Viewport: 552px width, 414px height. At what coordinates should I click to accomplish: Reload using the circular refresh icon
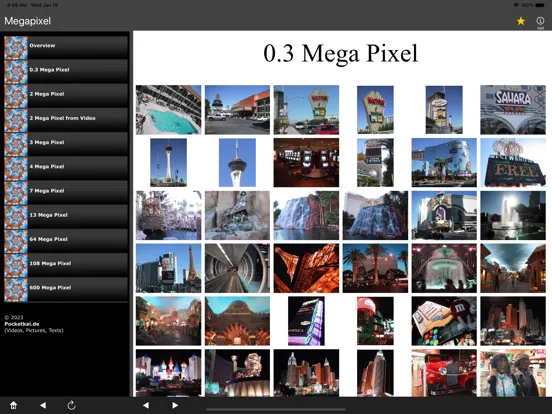click(71, 405)
